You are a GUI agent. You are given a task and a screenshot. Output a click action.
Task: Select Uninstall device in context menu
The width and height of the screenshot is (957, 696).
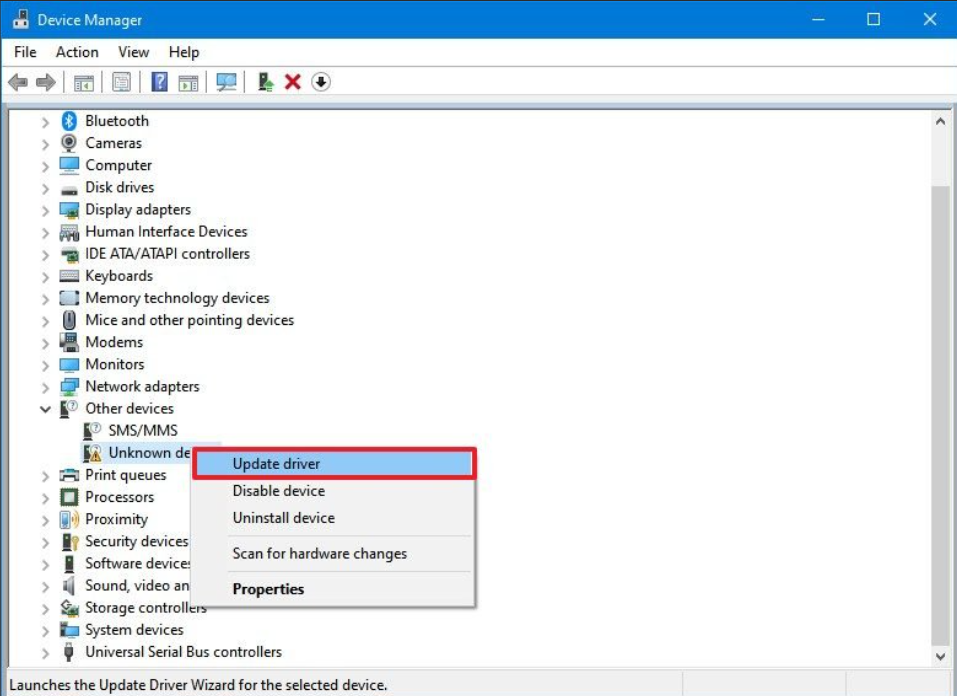[x=283, y=518]
